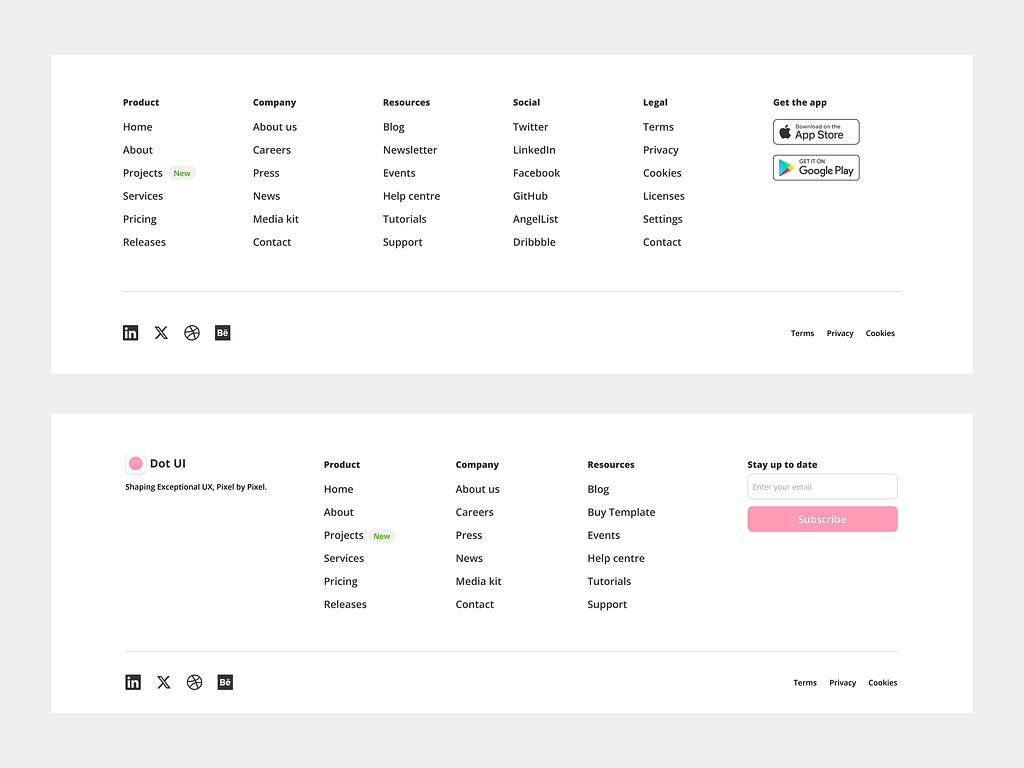Screen dimensions: 1024x768
Task: Click the Get it on Google Play badge
Action: (x=816, y=168)
